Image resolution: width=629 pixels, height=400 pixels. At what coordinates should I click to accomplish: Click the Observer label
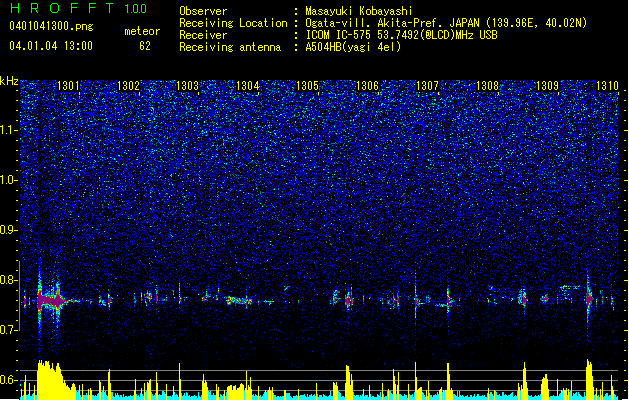[203, 11]
